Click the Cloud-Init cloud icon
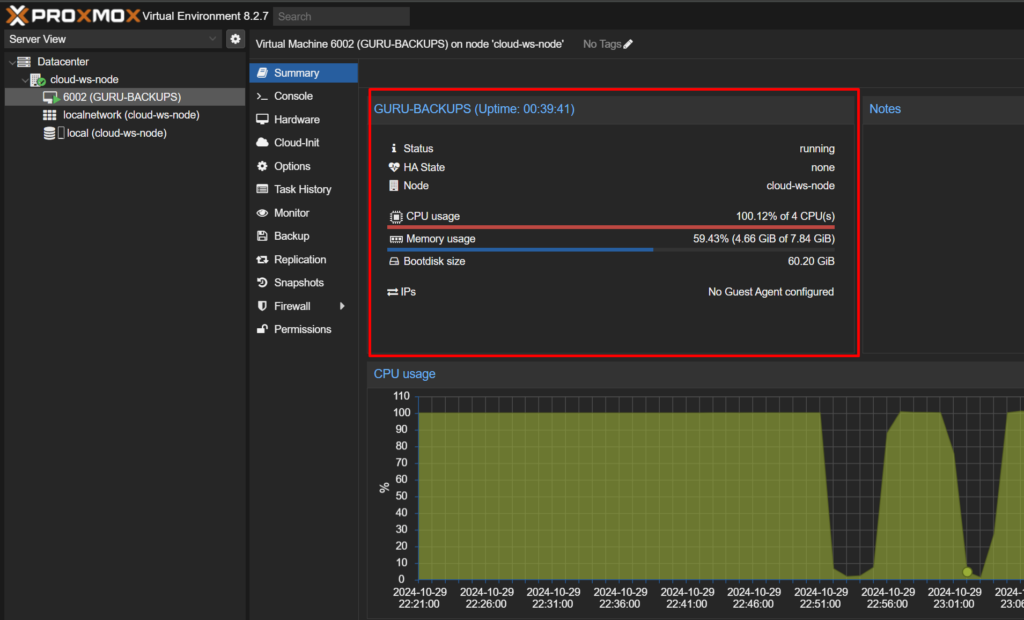 pos(263,142)
